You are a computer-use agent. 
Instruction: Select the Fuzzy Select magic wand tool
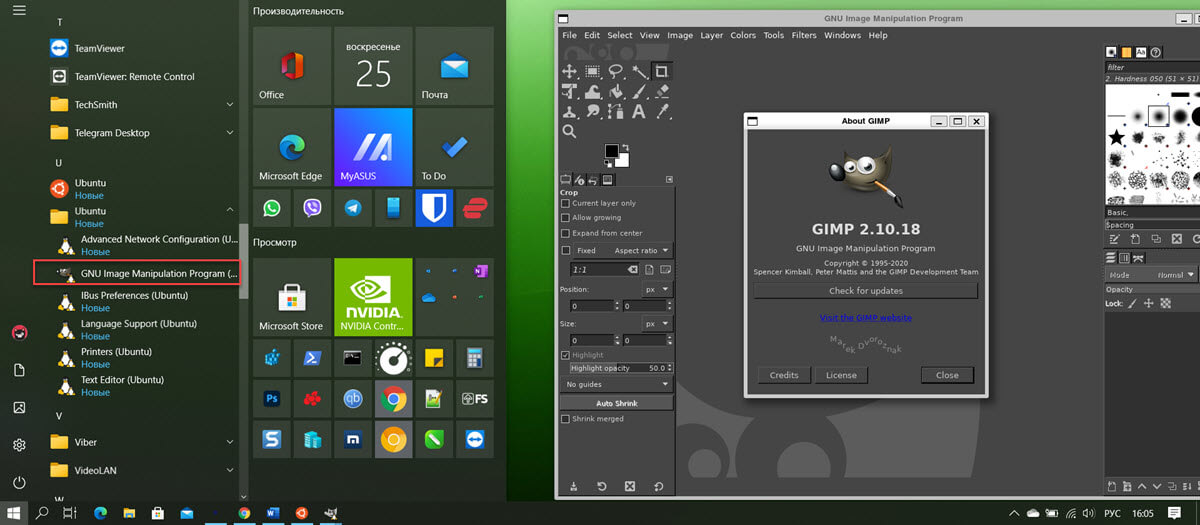638,71
